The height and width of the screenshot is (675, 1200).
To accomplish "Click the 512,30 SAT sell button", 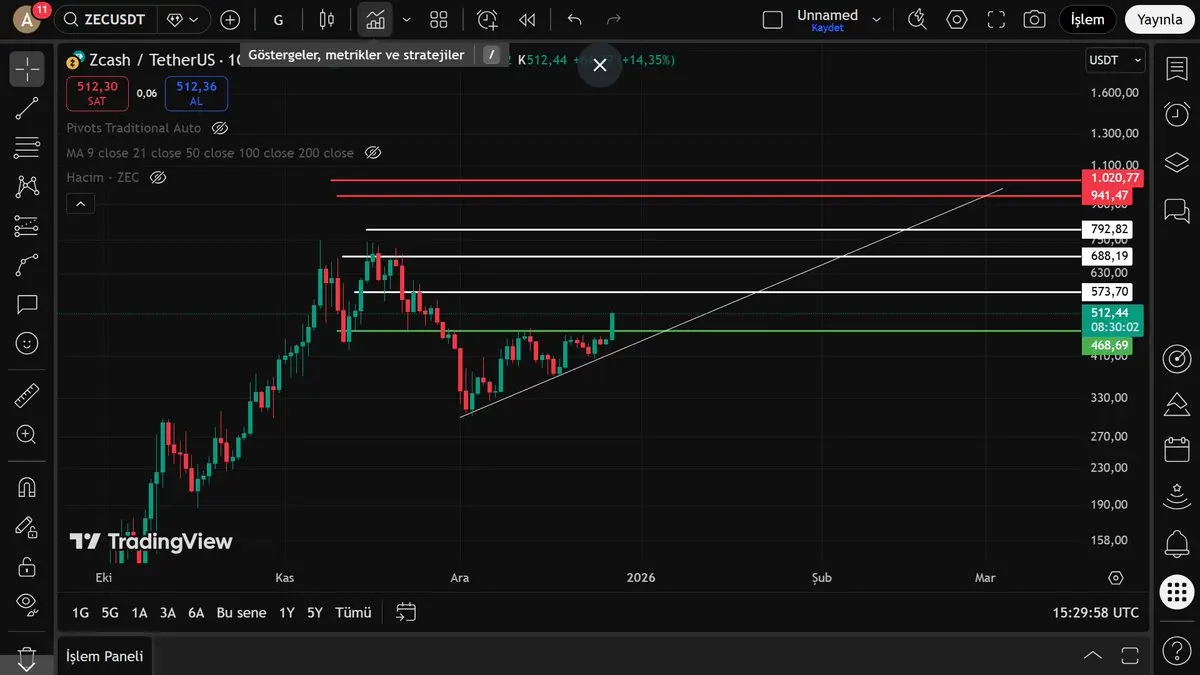I will pos(97,93).
